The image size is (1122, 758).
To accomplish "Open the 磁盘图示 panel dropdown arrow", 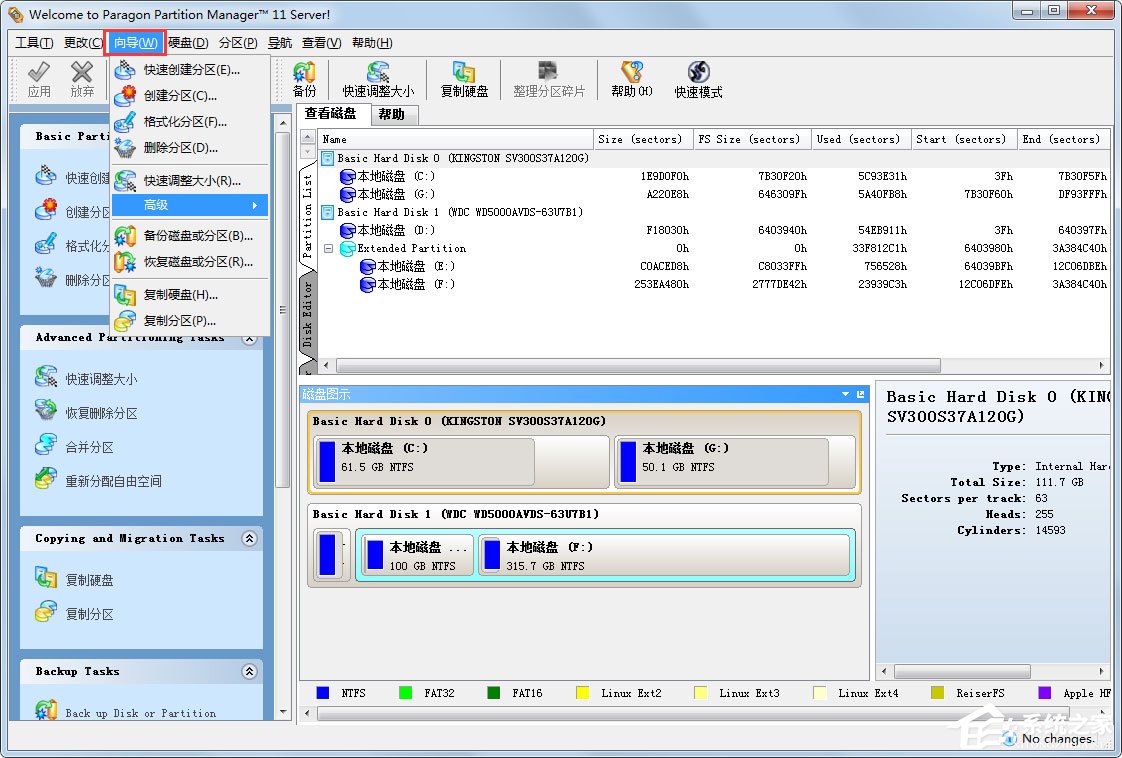I will [x=846, y=394].
